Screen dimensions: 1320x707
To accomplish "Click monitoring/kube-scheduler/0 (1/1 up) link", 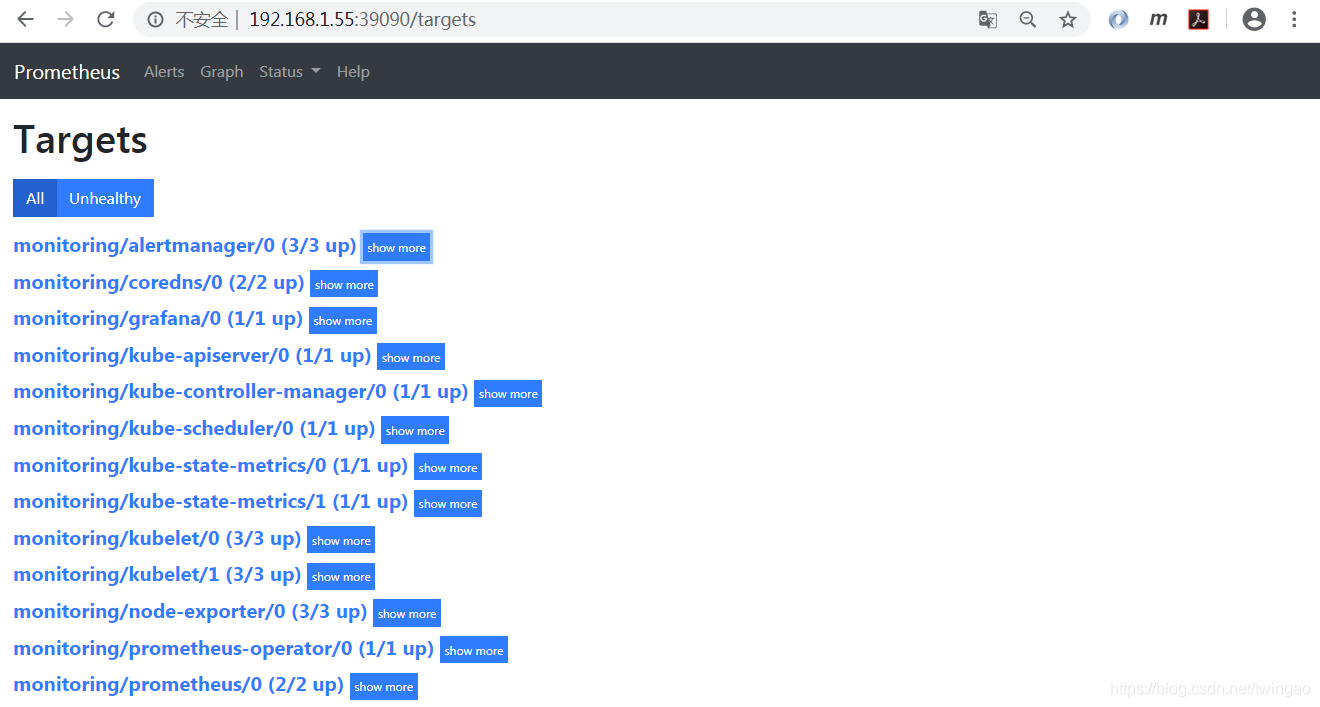I will pyautogui.click(x=194, y=428).
